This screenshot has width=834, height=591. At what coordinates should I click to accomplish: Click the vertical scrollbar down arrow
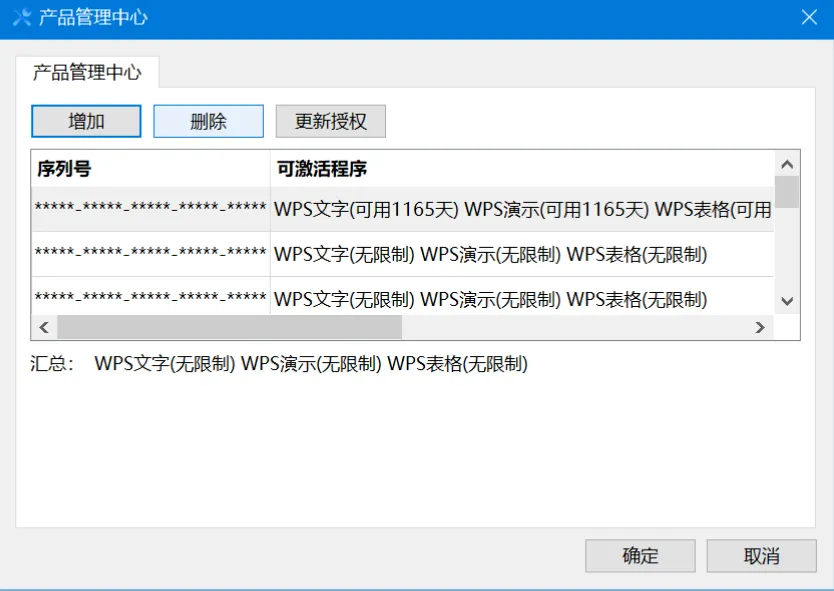click(x=787, y=301)
